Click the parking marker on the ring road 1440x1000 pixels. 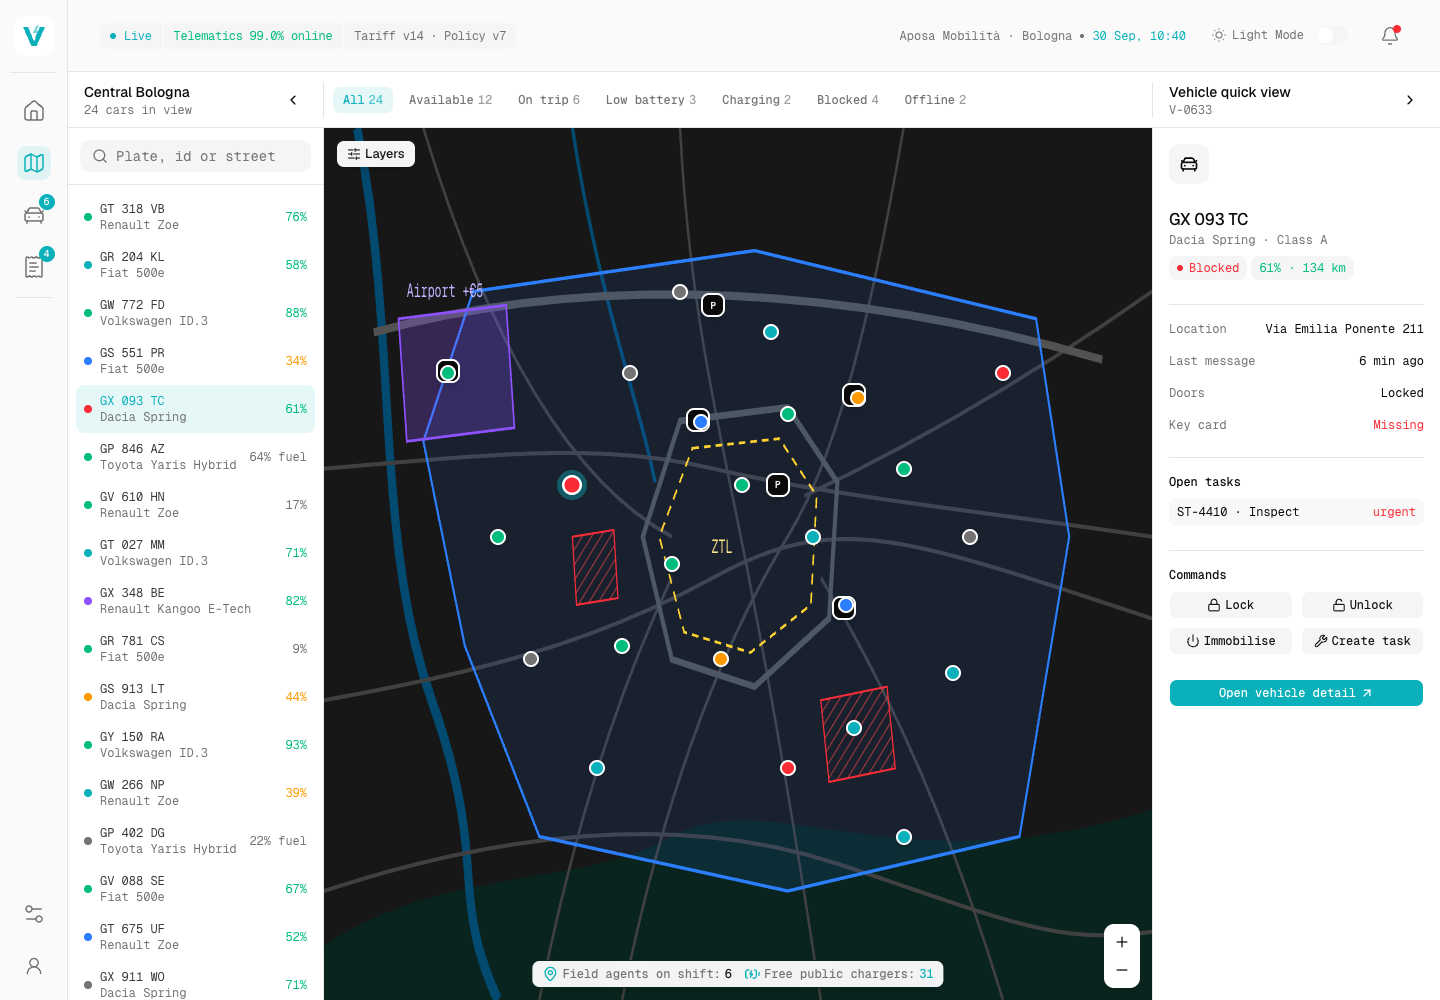713,305
